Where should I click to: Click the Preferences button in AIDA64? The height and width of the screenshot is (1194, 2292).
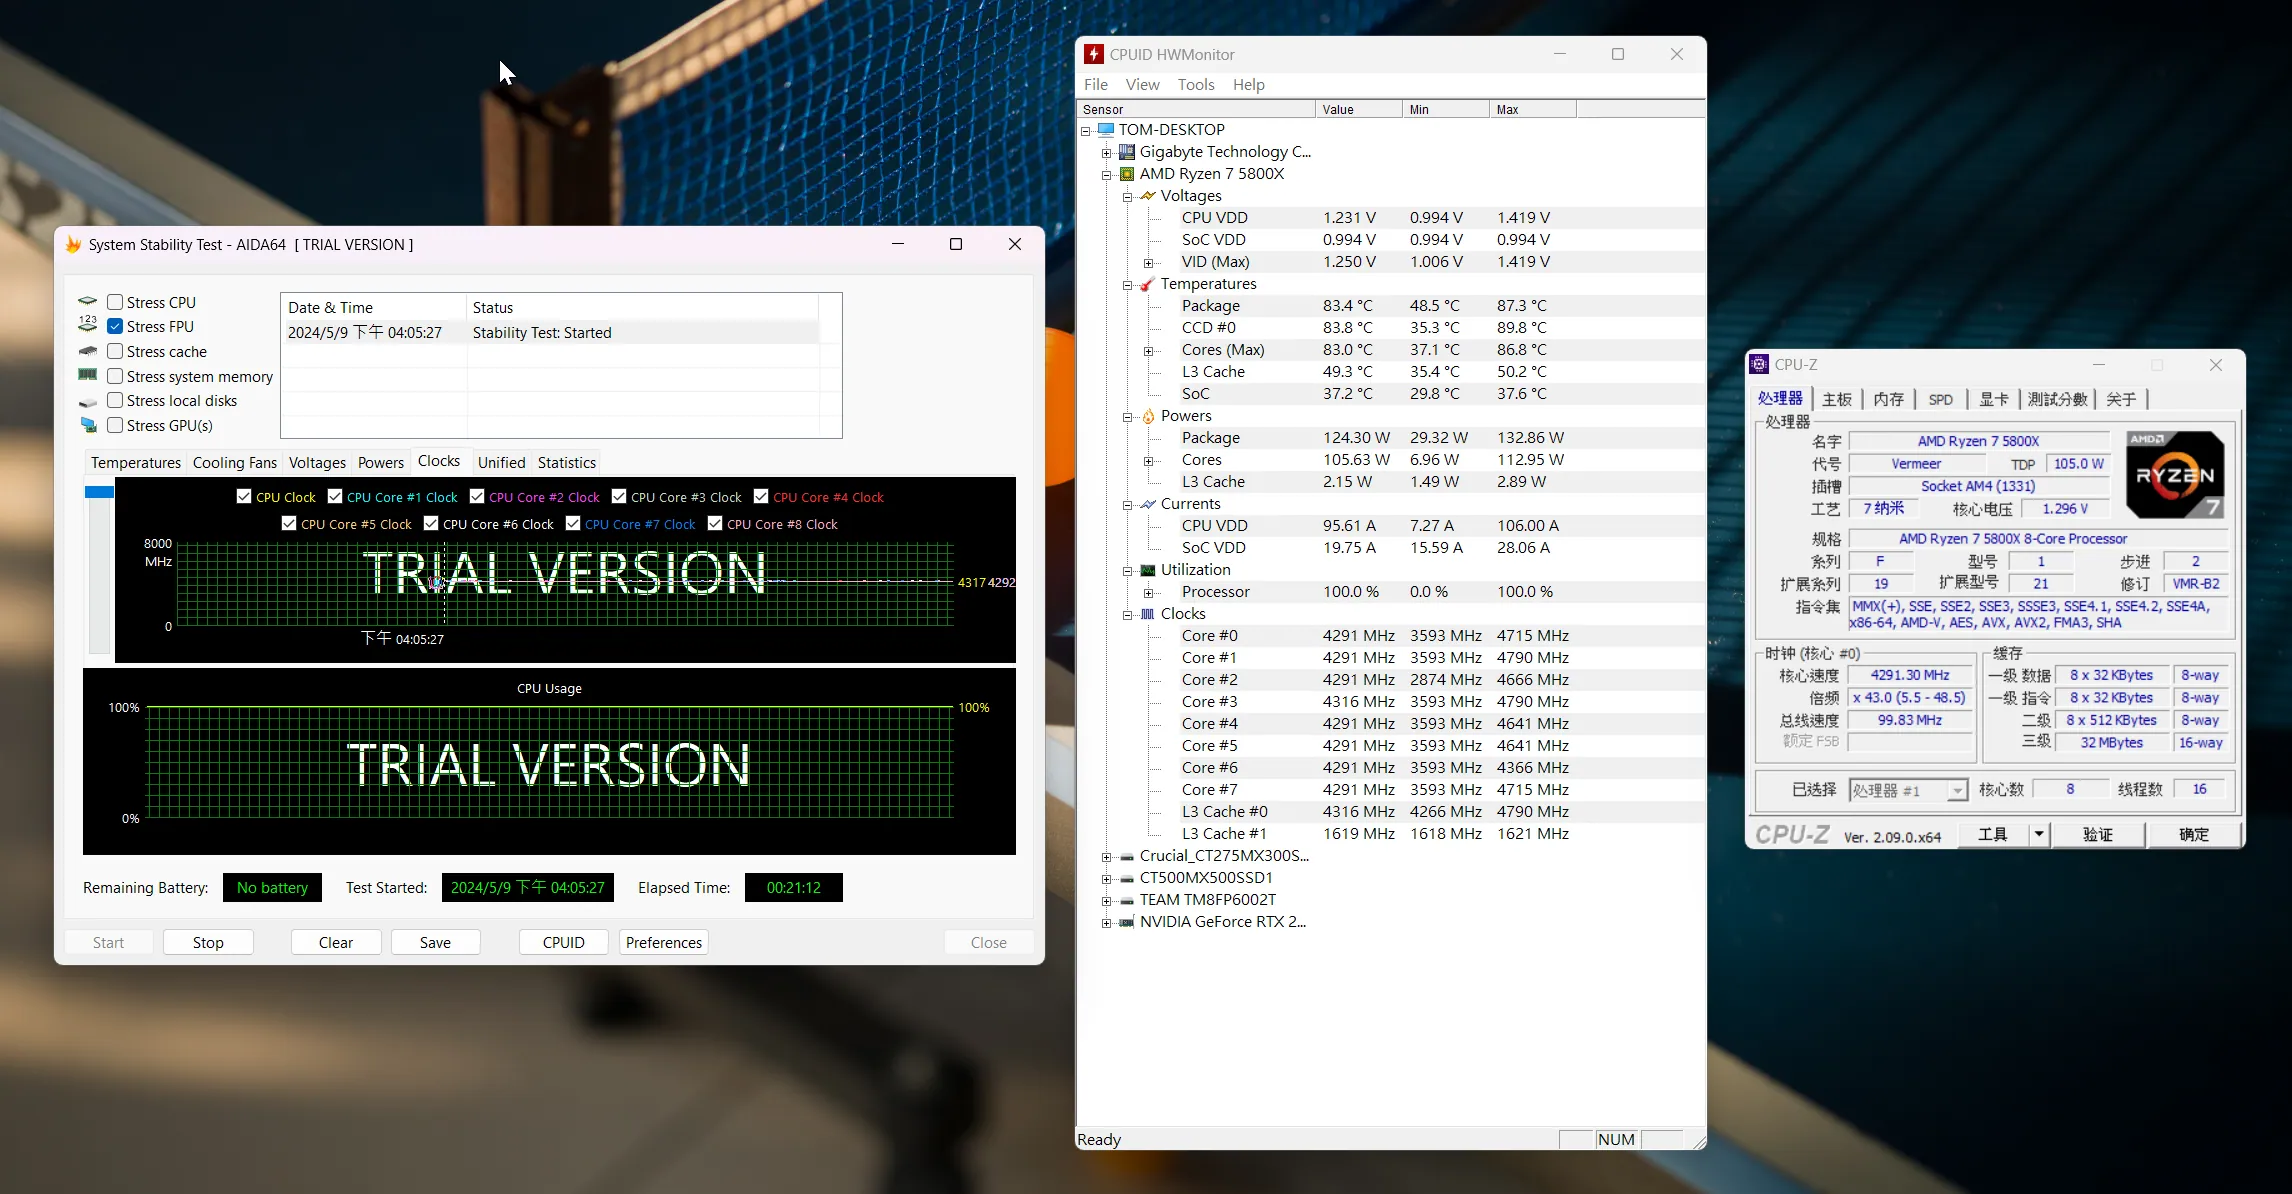point(664,942)
